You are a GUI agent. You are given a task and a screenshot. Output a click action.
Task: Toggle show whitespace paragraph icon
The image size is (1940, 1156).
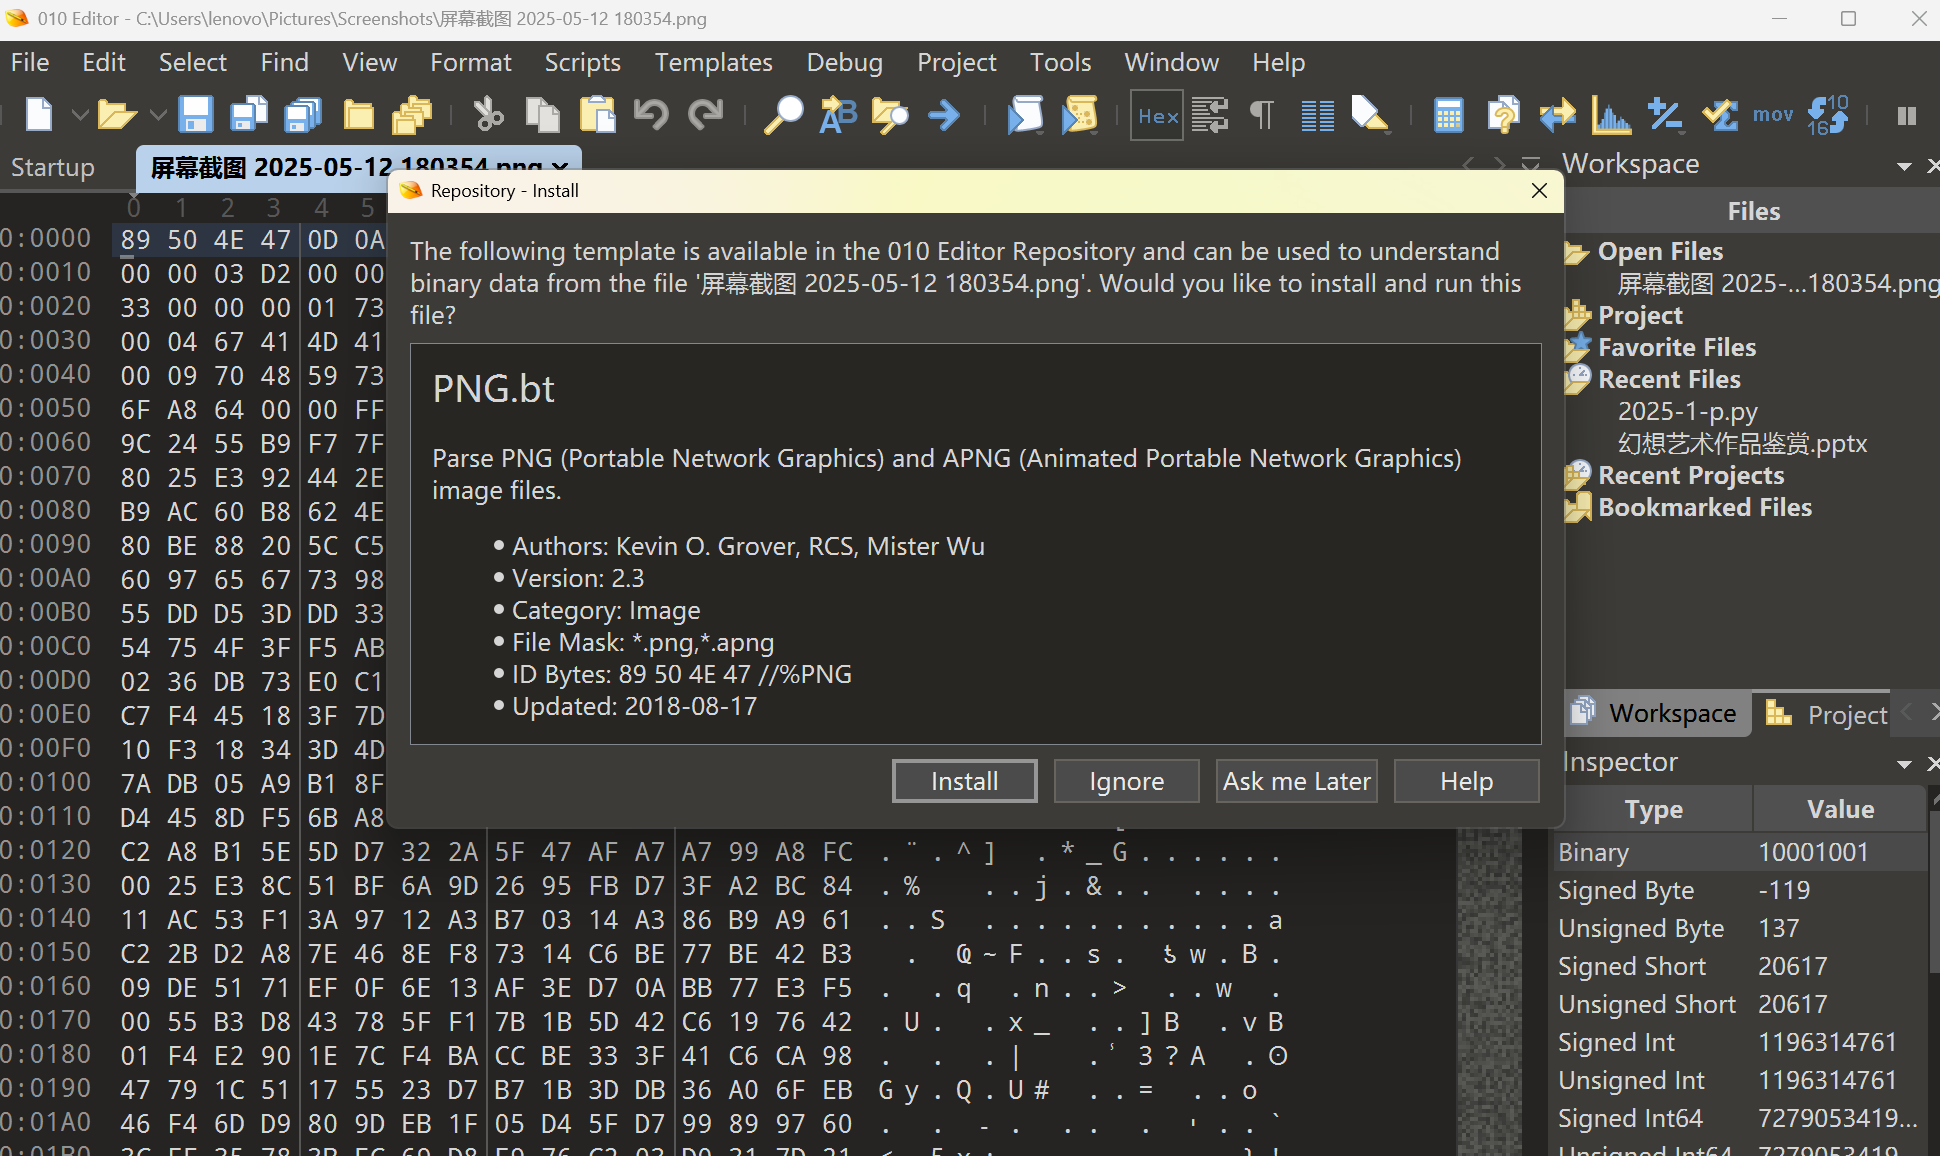click(x=1262, y=115)
